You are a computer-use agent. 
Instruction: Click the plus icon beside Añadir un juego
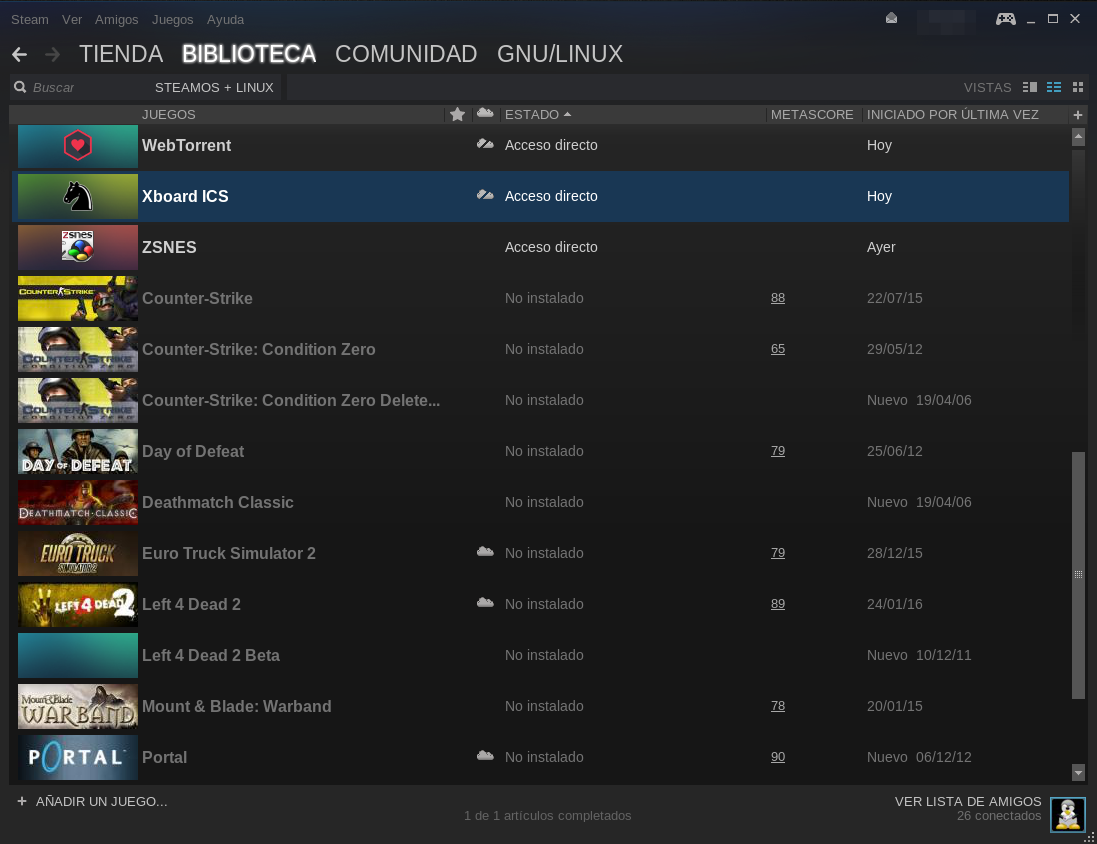click(22, 801)
